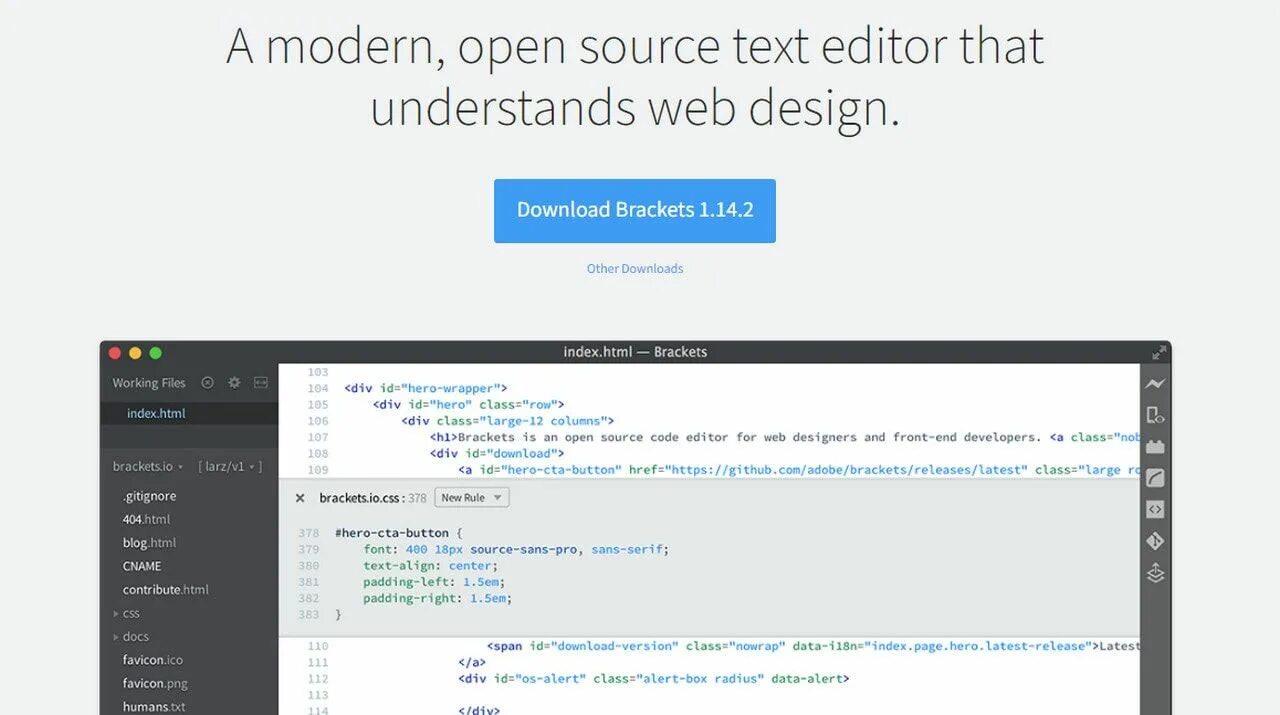Click the font property on line 379
Viewport: 1280px width, 715px height.
click(378, 549)
